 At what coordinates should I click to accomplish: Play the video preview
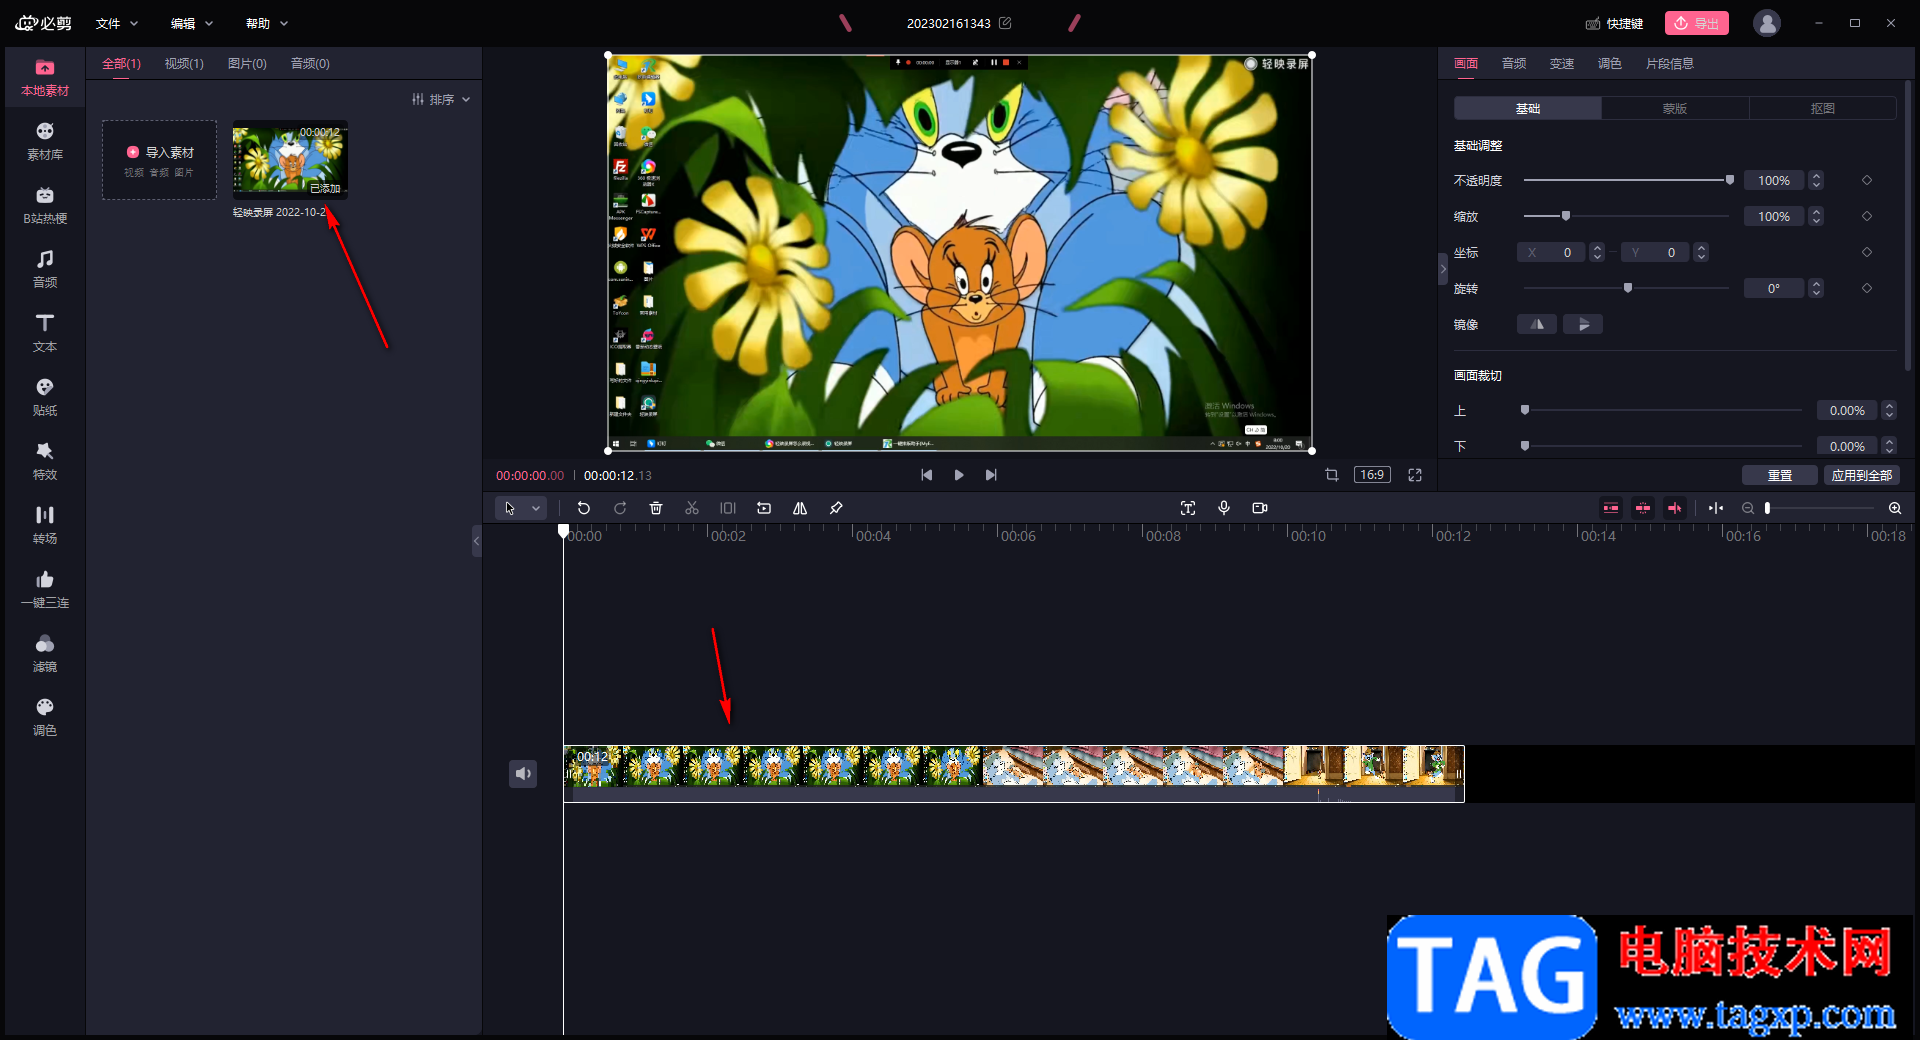(x=959, y=475)
